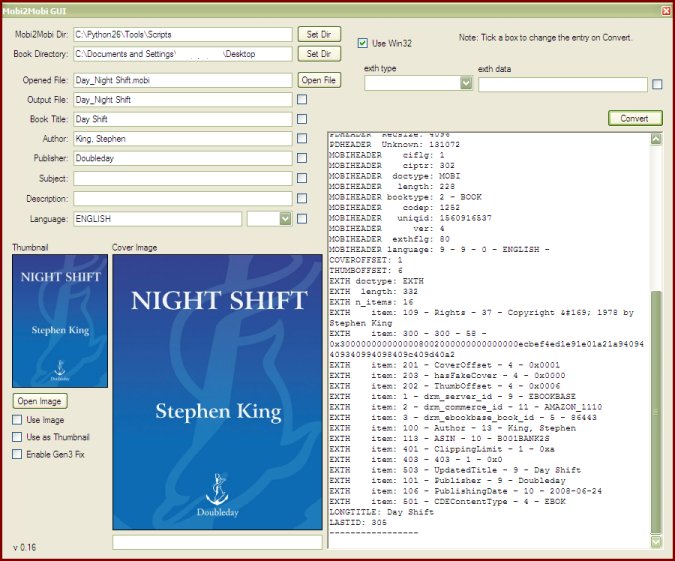This screenshot has width=675, height=561.
Task: Click the Book Title field
Action: [x=183, y=119]
